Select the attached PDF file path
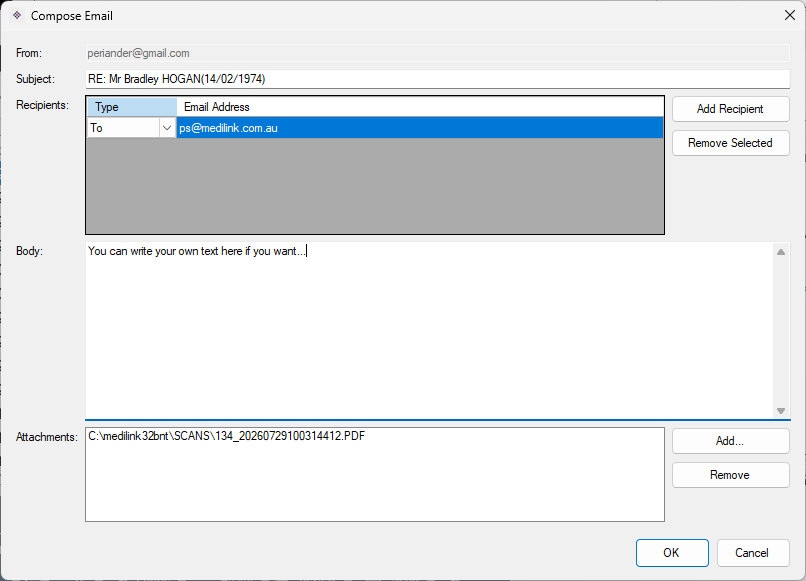The image size is (806, 581). [x=227, y=436]
